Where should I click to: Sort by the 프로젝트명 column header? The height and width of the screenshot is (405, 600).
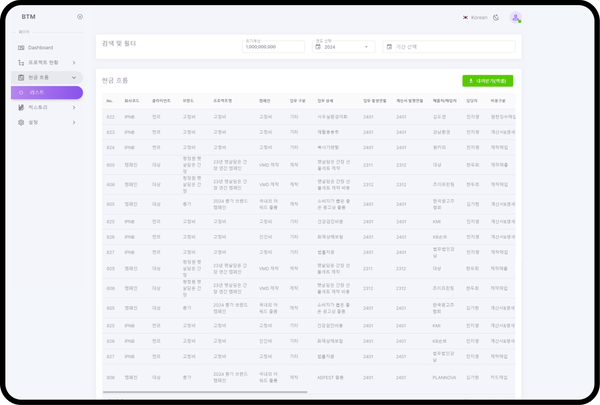tap(223, 101)
